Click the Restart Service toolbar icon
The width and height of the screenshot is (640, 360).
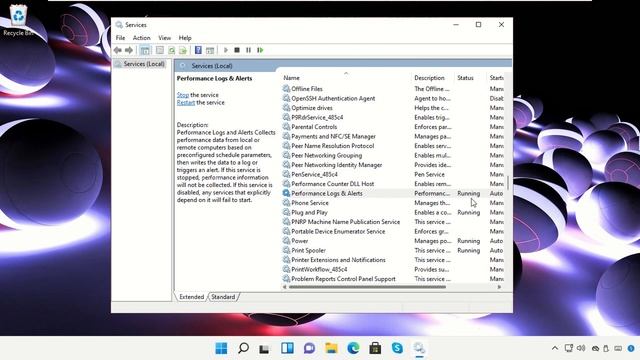point(260,50)
